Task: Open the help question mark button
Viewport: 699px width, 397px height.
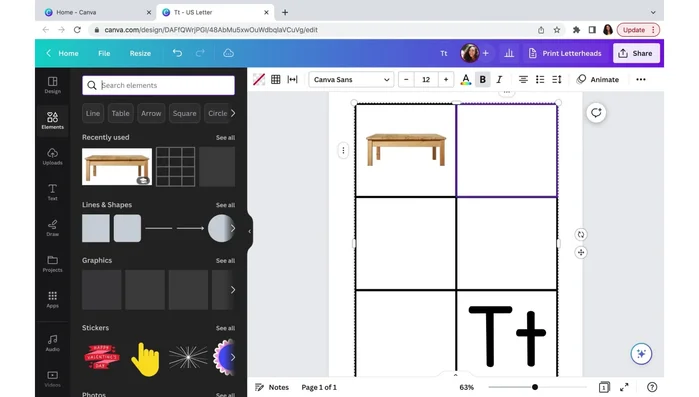Action: 652,387
